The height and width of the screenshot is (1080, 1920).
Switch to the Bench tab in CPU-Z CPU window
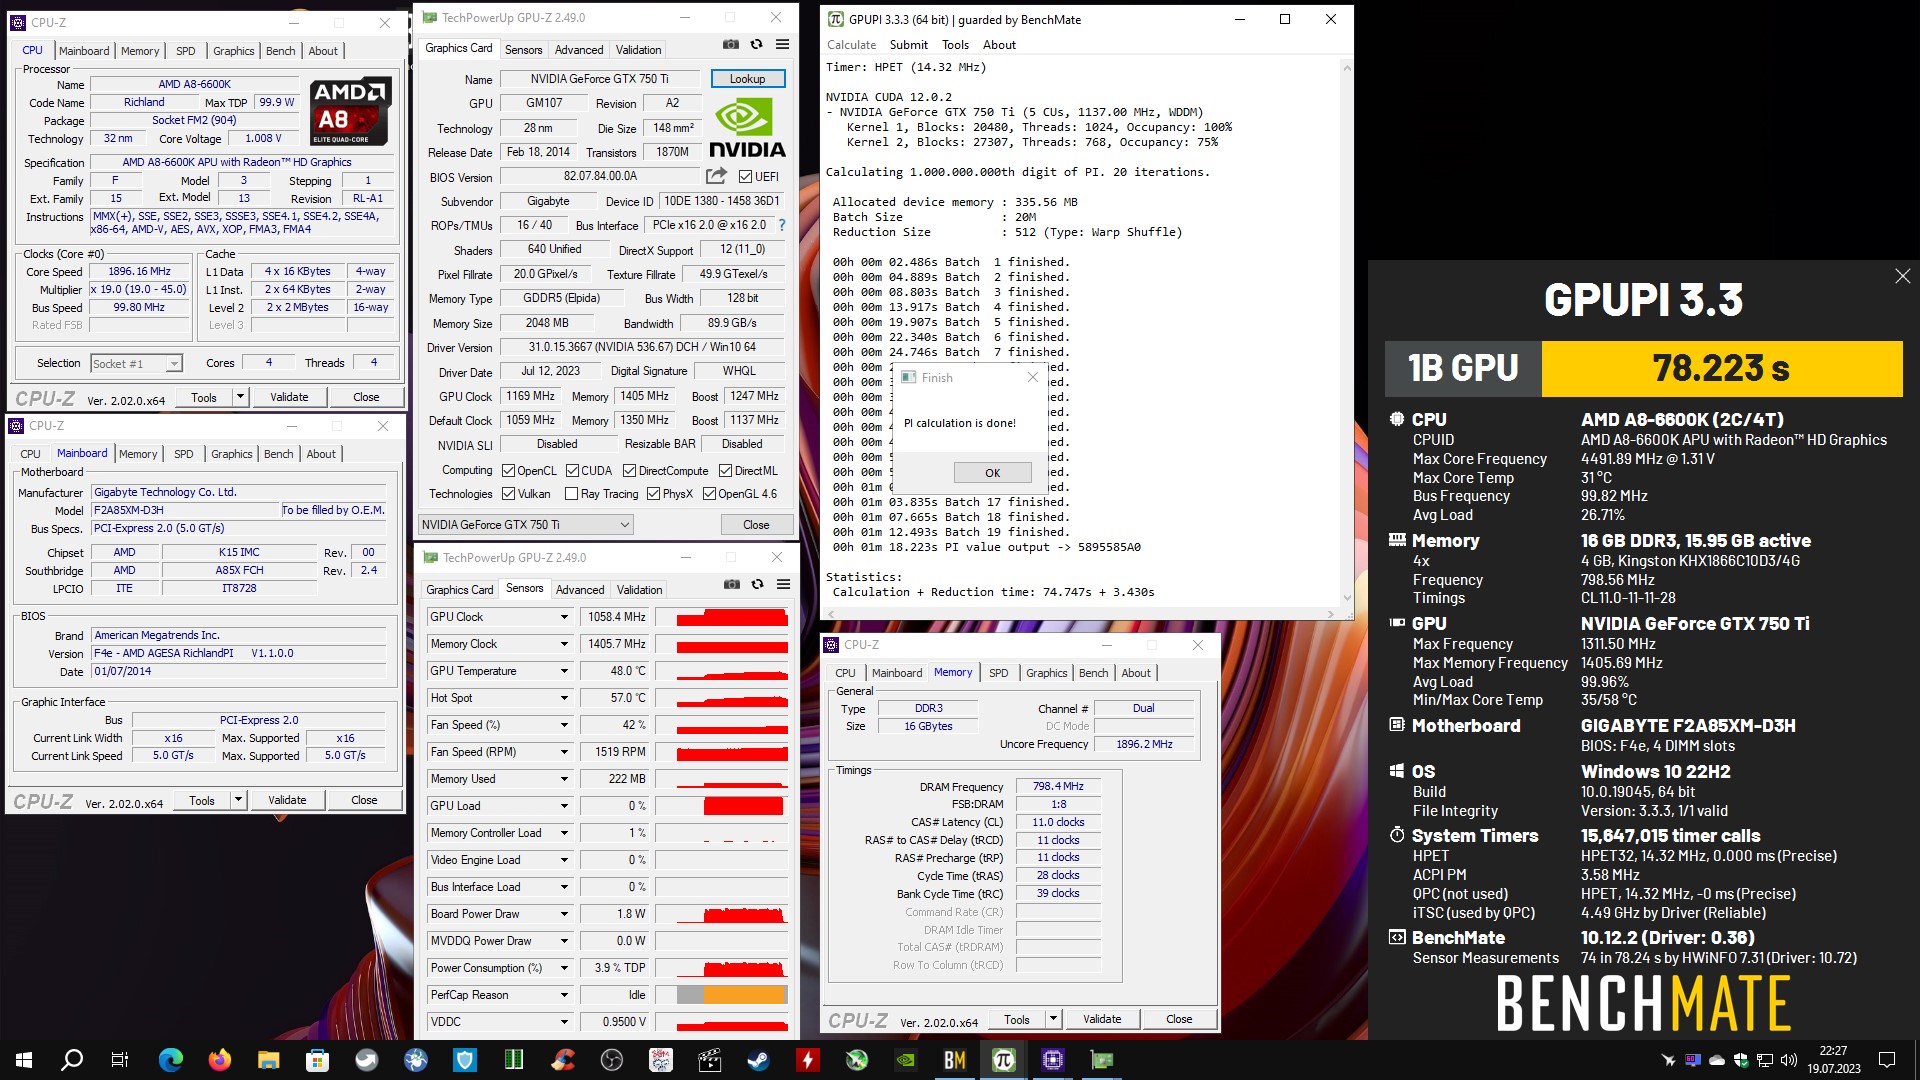[280, 51]
